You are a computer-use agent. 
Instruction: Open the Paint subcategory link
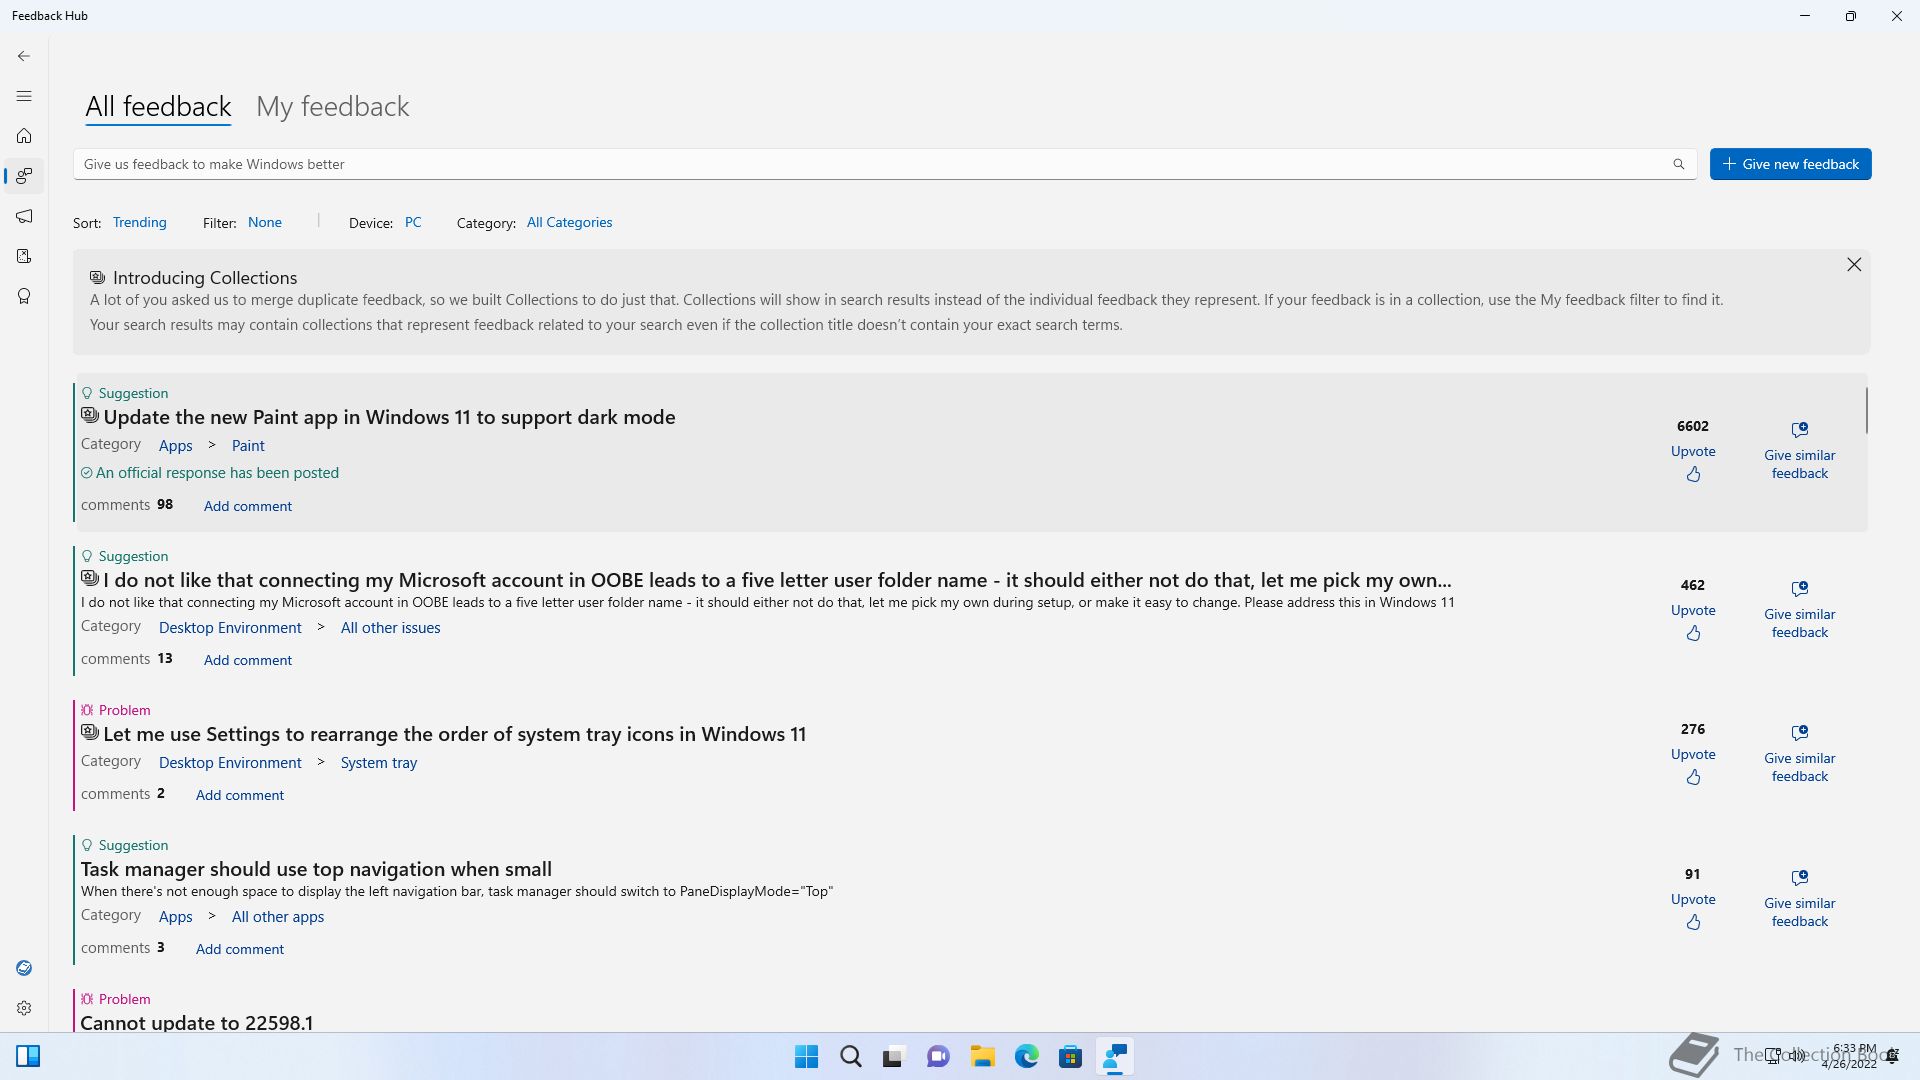248,446
